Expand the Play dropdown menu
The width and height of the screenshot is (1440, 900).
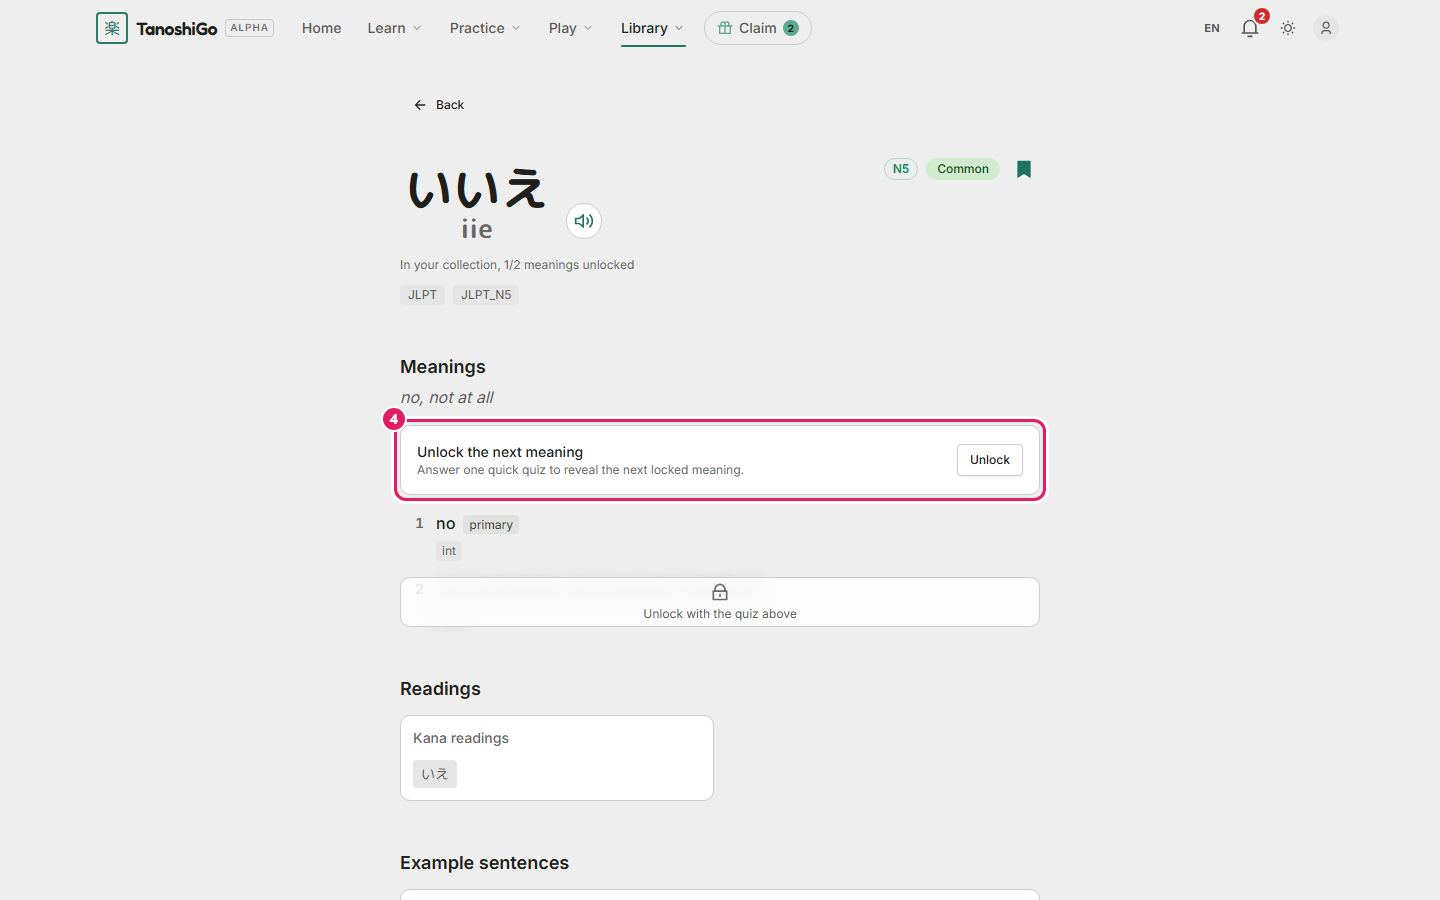pyautogui.click(x=570, y=28)
